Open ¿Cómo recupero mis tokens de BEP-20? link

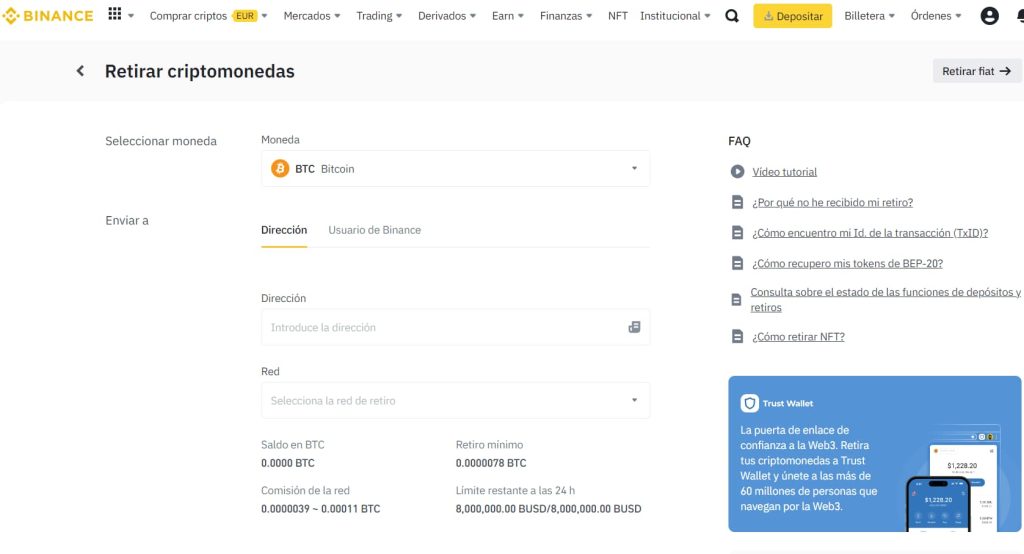click(848, 263)
